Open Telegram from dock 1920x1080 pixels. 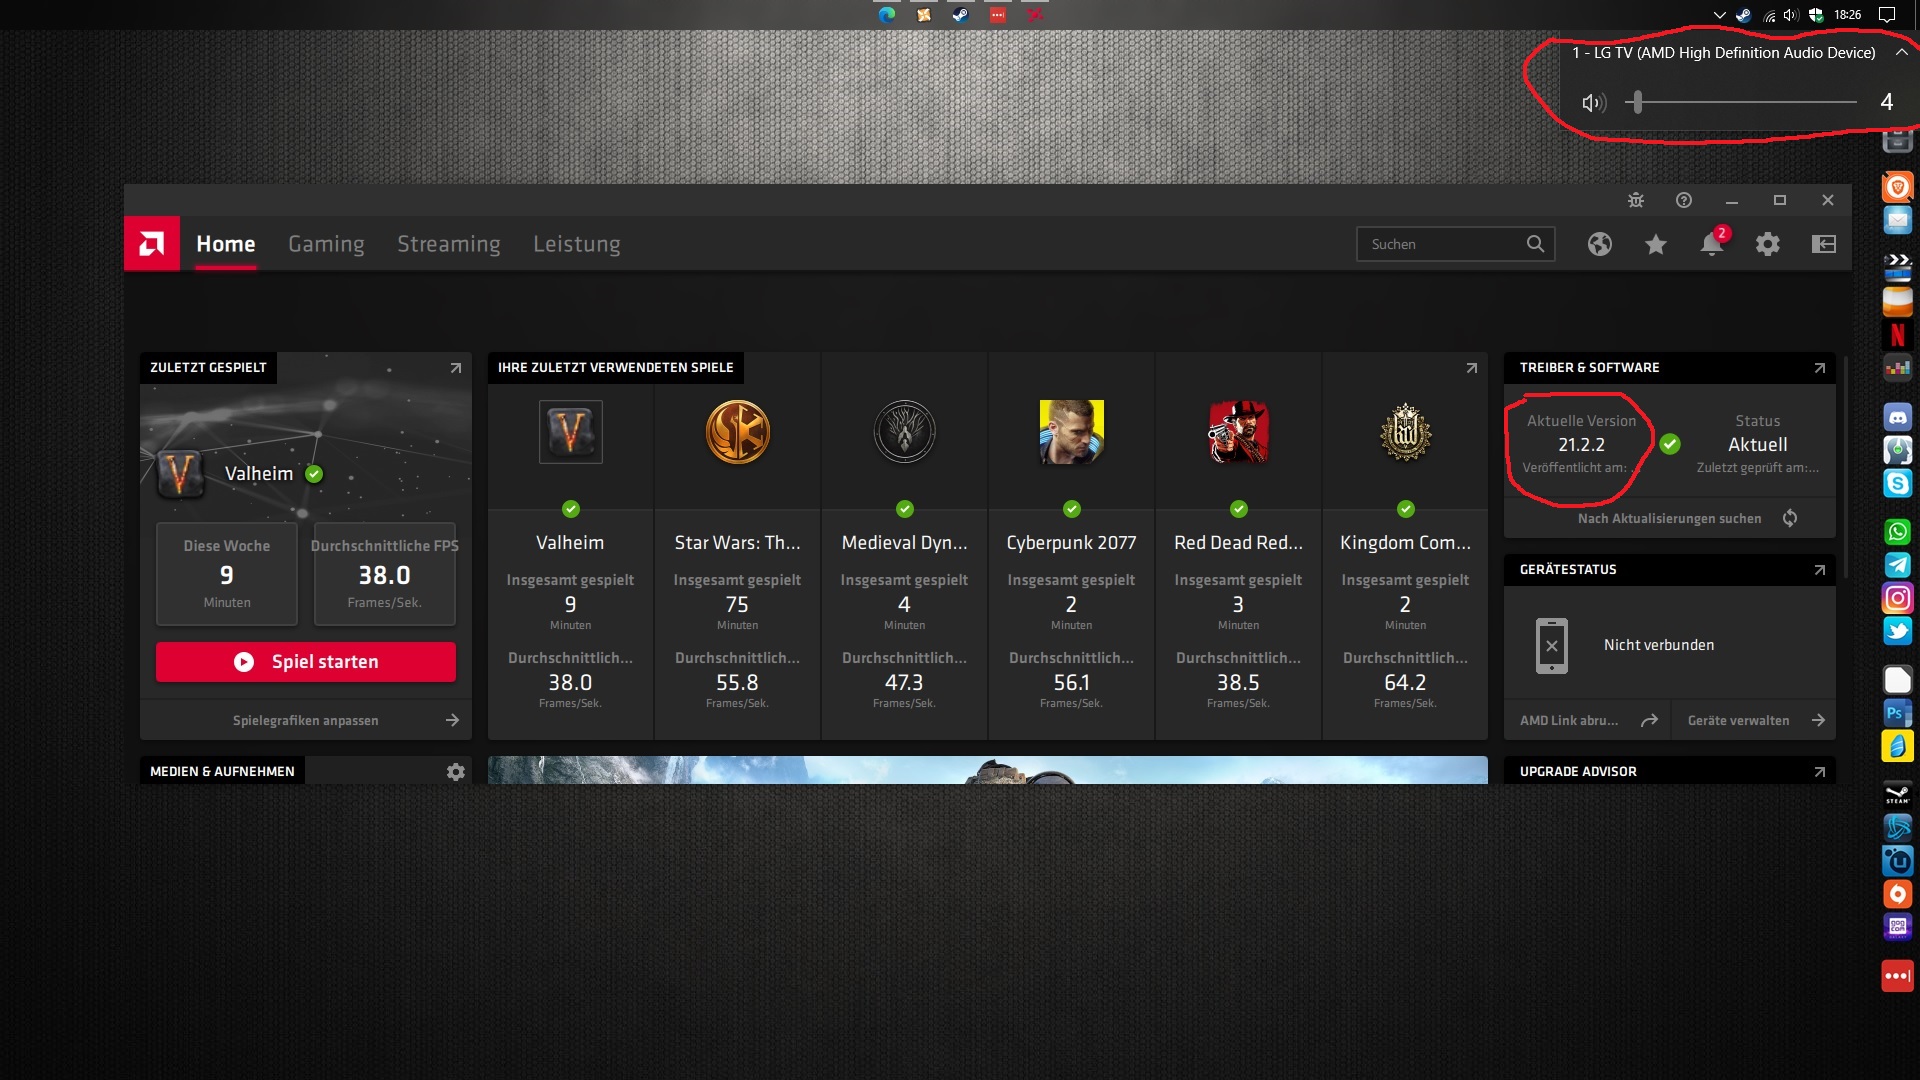[x=1897, y=565]
